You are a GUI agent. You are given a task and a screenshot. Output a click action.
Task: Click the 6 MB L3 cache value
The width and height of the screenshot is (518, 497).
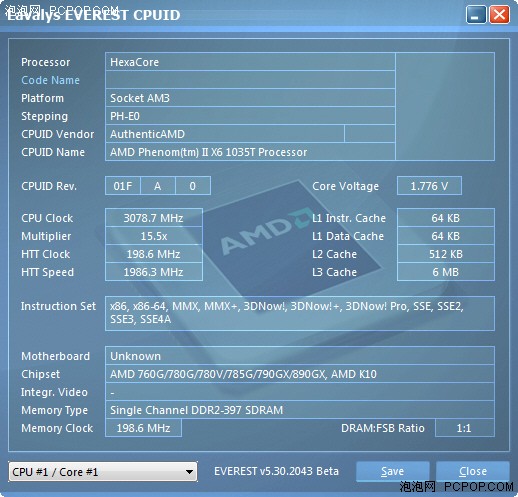(446, 272)
